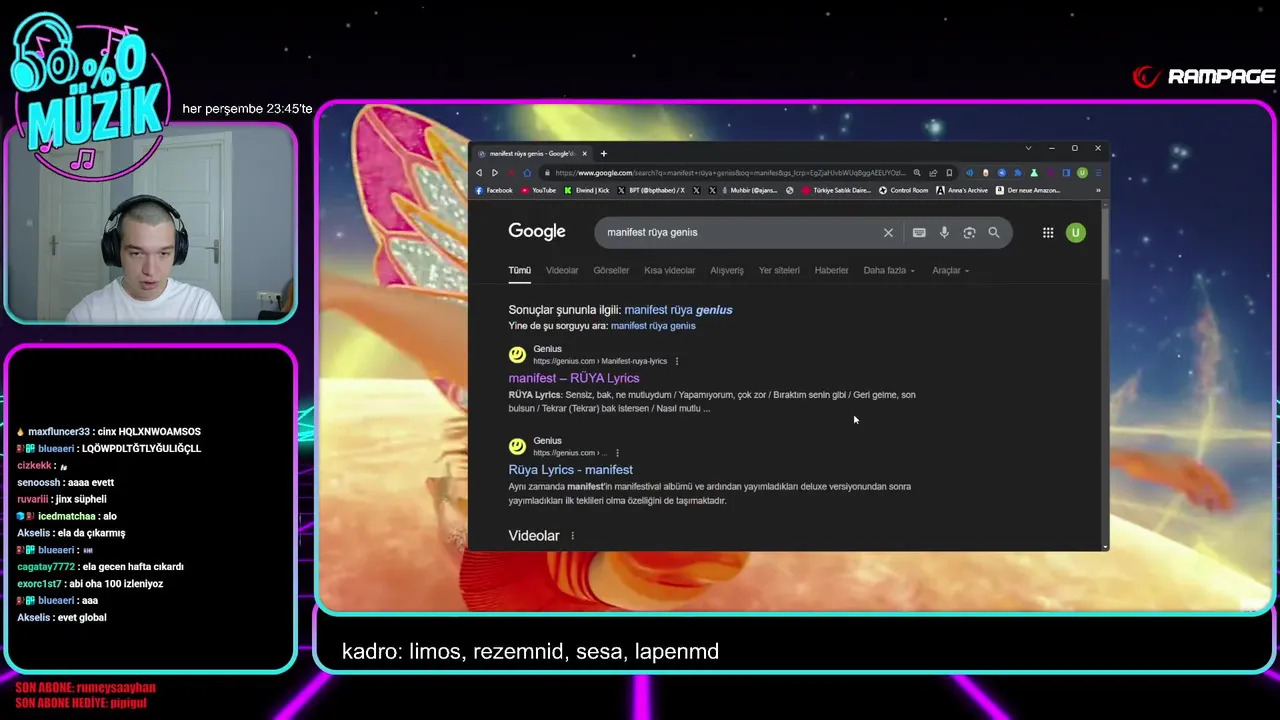Image resolution: width=1280 pixels, height=720 pixels.
Task: Open the BPT (@bpthaber) X bookmark
Action: [x=651, y=190]
